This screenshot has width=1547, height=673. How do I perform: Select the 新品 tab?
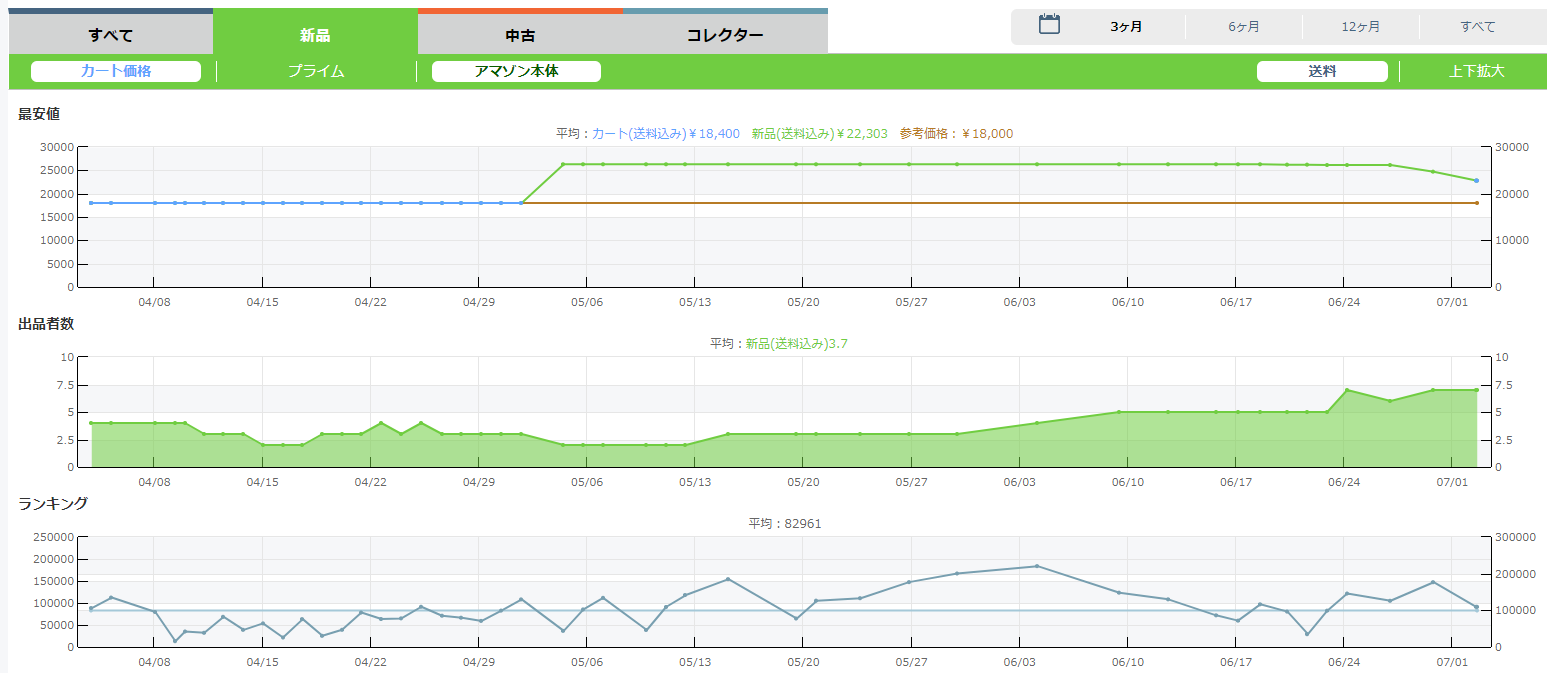click(315, 35)
